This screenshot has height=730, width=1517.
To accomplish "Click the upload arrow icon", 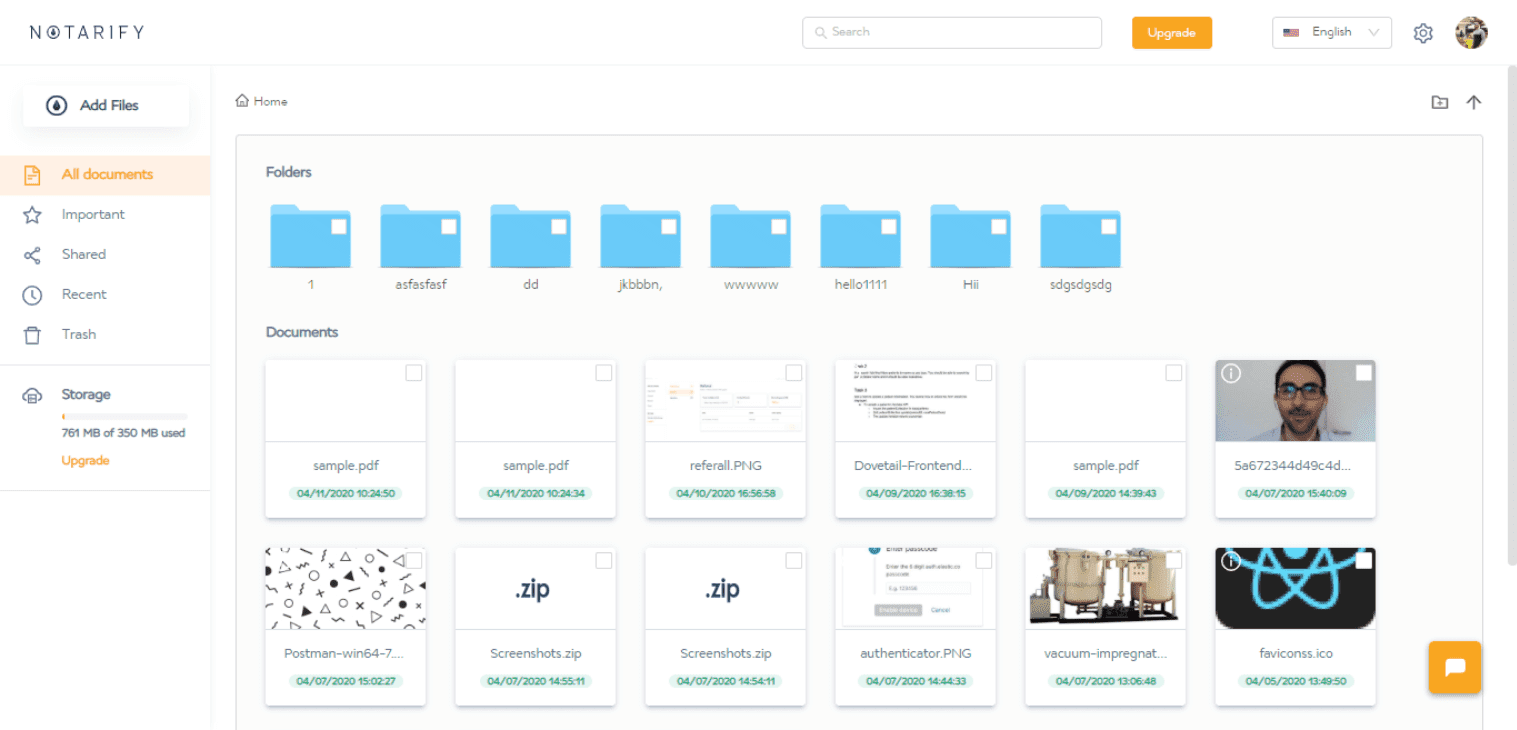I will click(x=1473, y=102).
